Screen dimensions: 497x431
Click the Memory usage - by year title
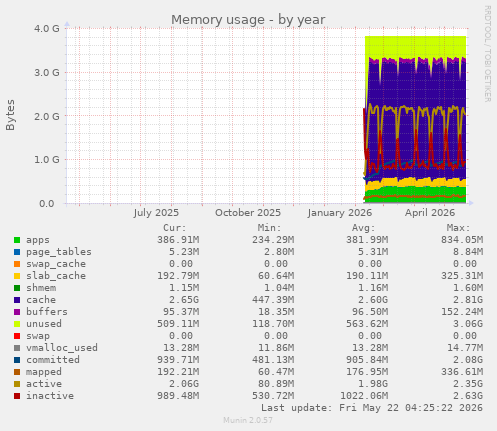point(248,20)
